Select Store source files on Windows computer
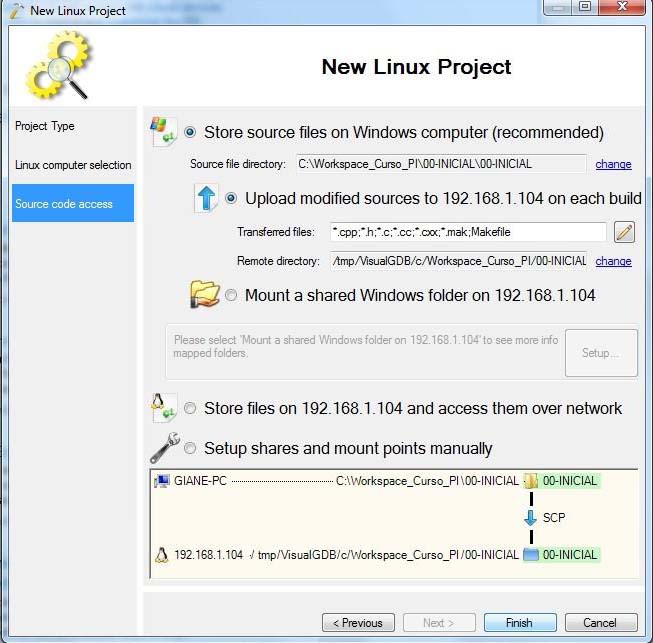Screen dimensions: 653x643 point(190,132)
